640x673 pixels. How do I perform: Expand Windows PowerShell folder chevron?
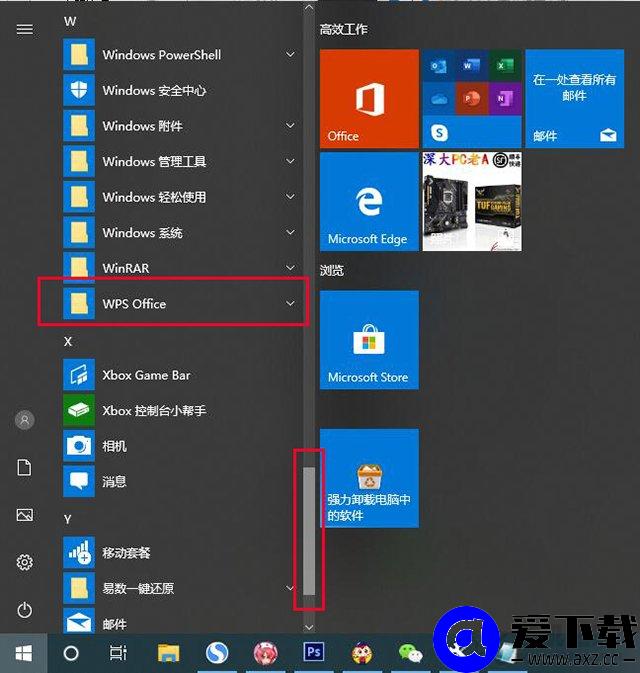(291, 55)
